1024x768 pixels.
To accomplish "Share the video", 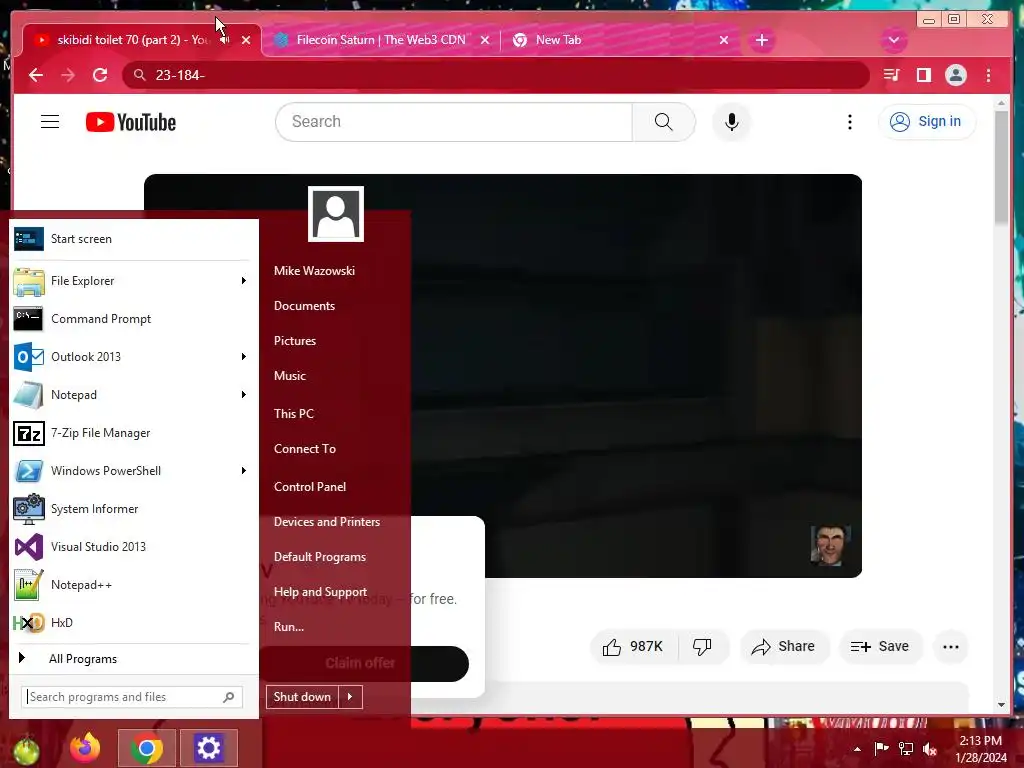I will (784, 647).
